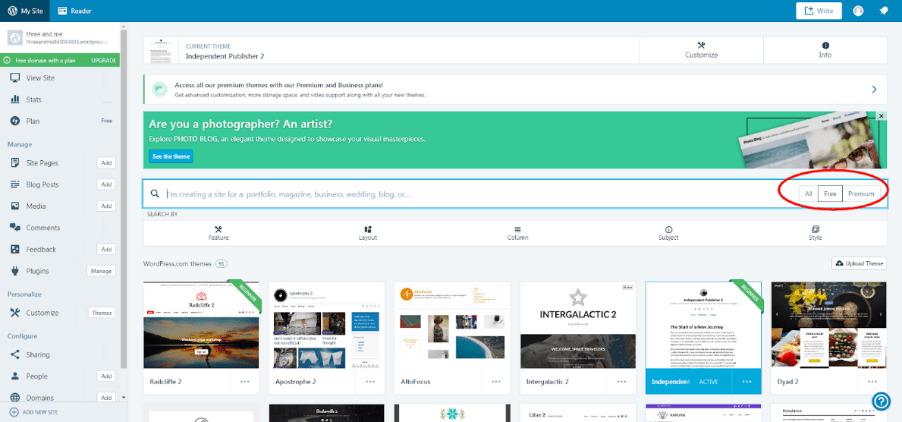Open AltoFocus more options menu

click(x=496, y=381)
